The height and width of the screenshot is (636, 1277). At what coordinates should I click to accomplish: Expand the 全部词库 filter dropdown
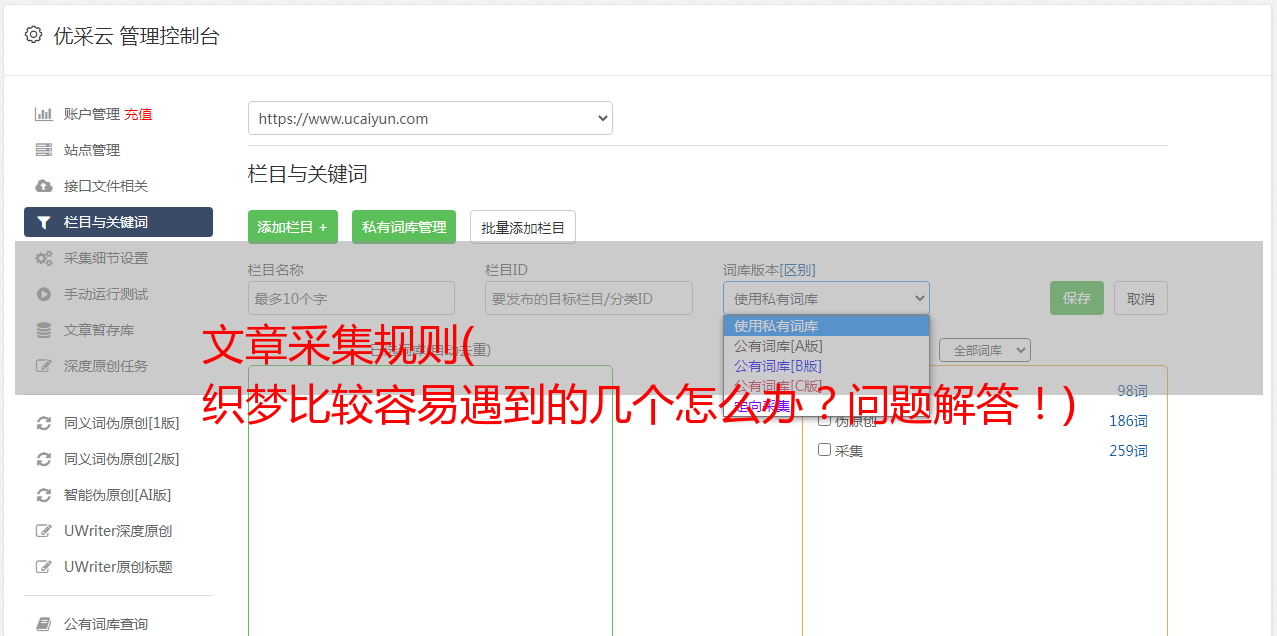[x=984, y=350]
